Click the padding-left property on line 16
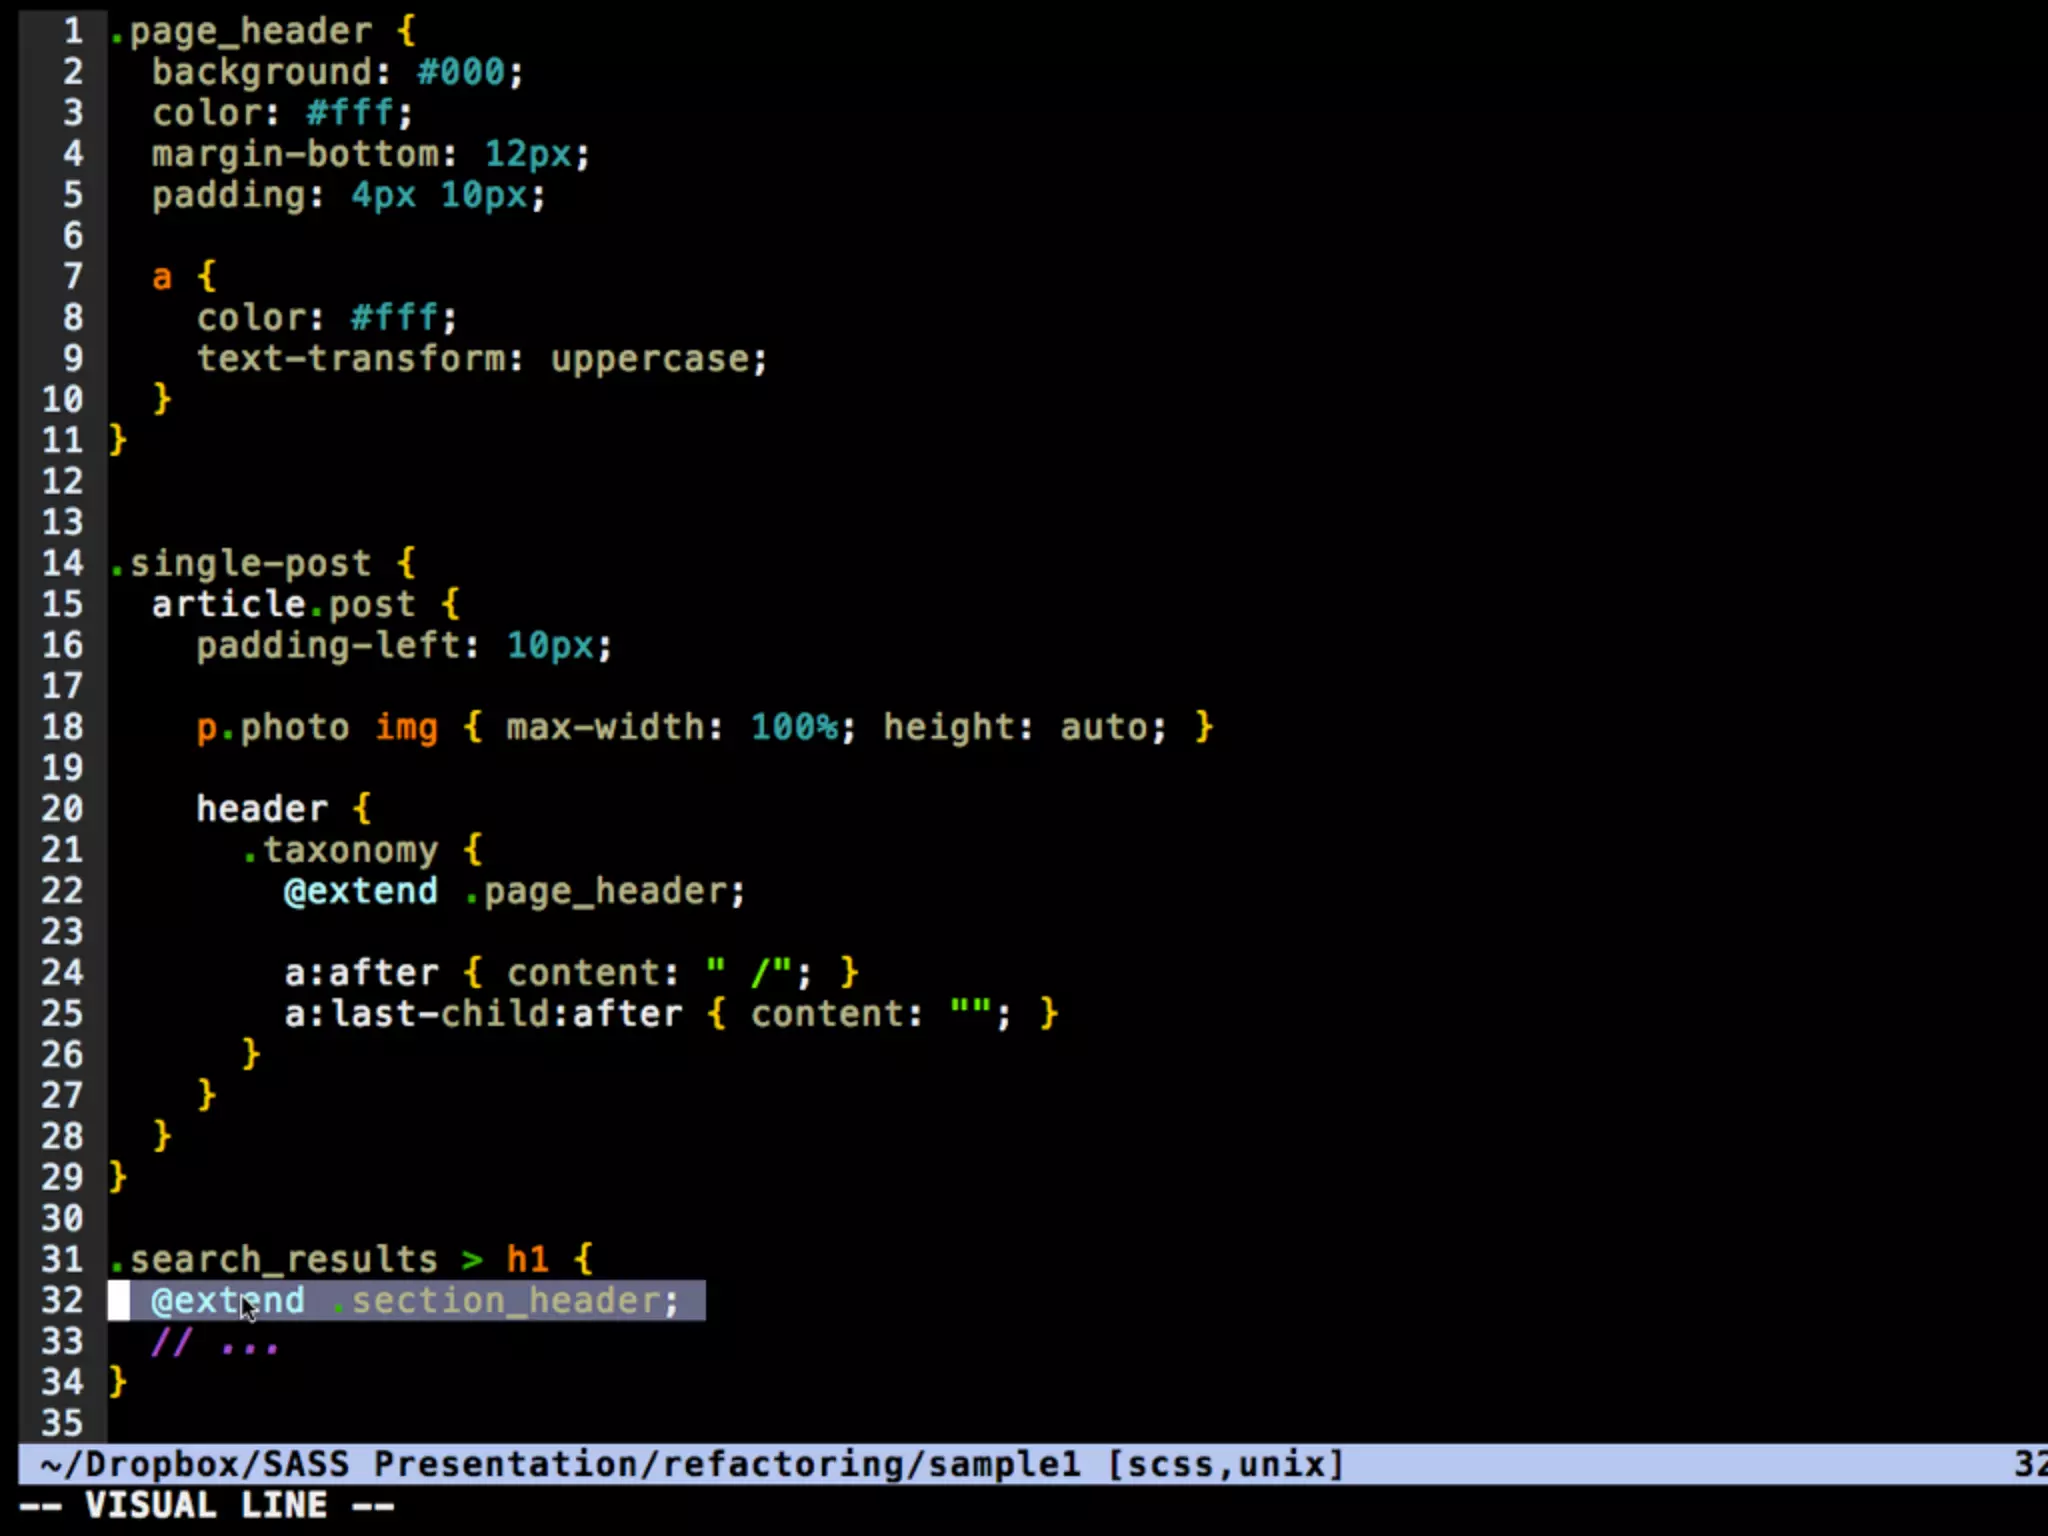 328,646
